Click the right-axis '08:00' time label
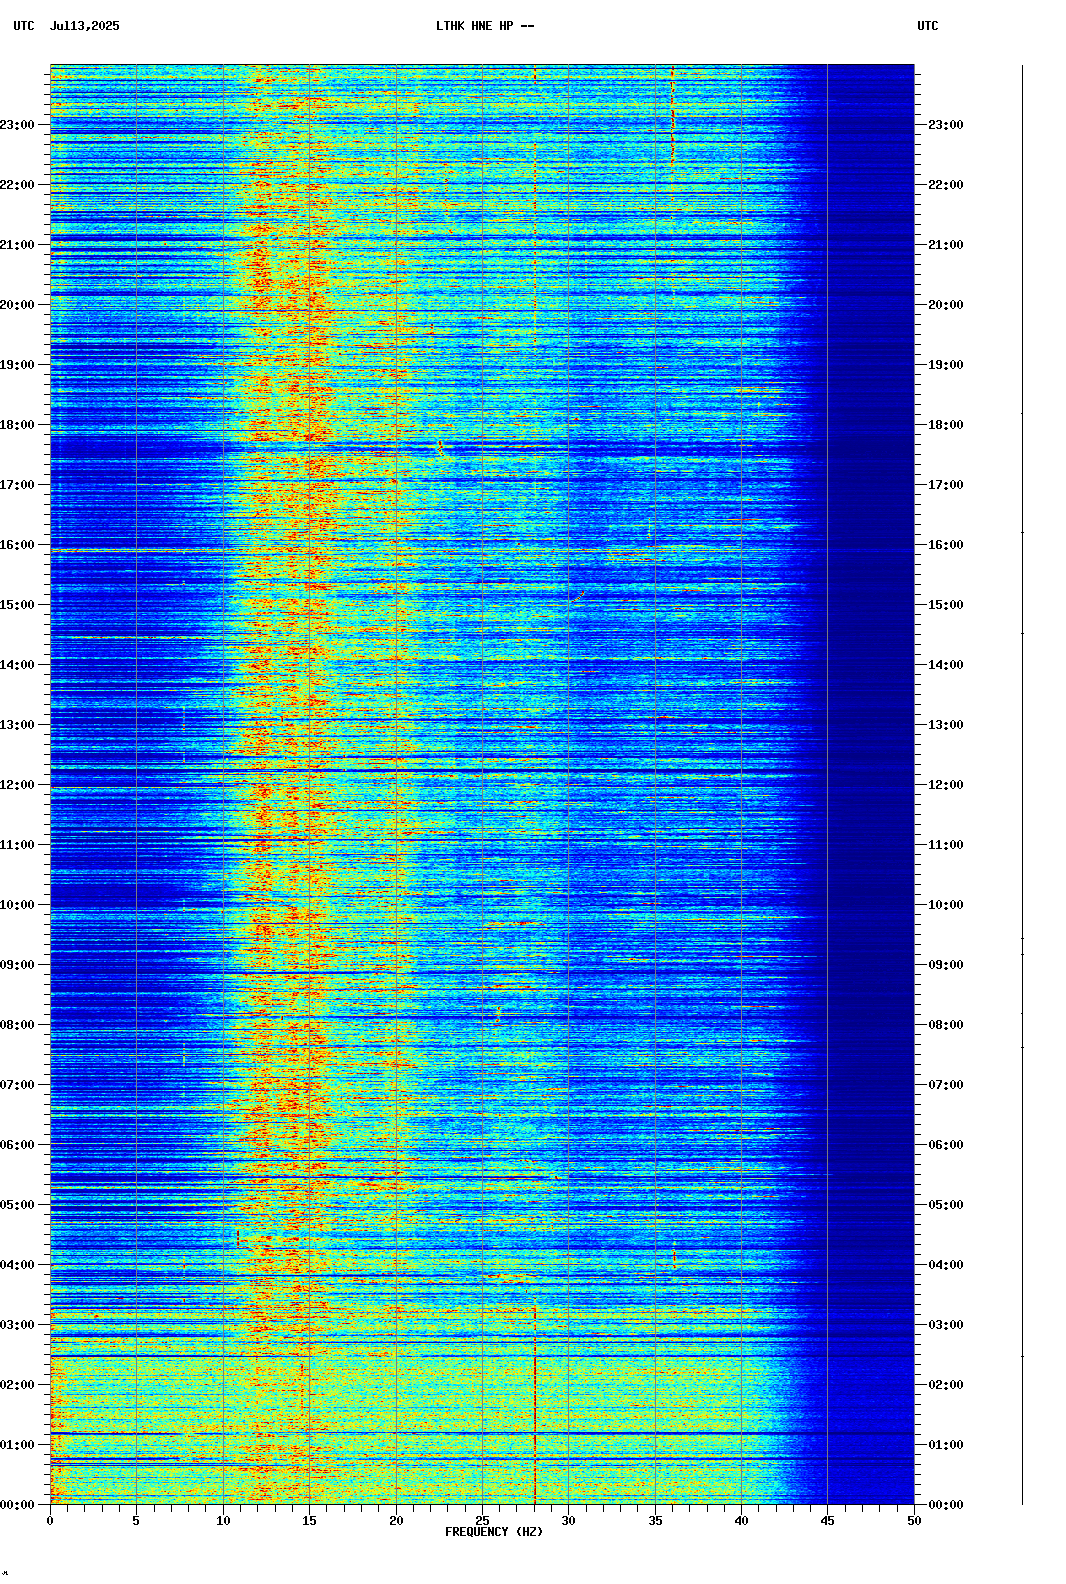 [x=946, y=1025]
